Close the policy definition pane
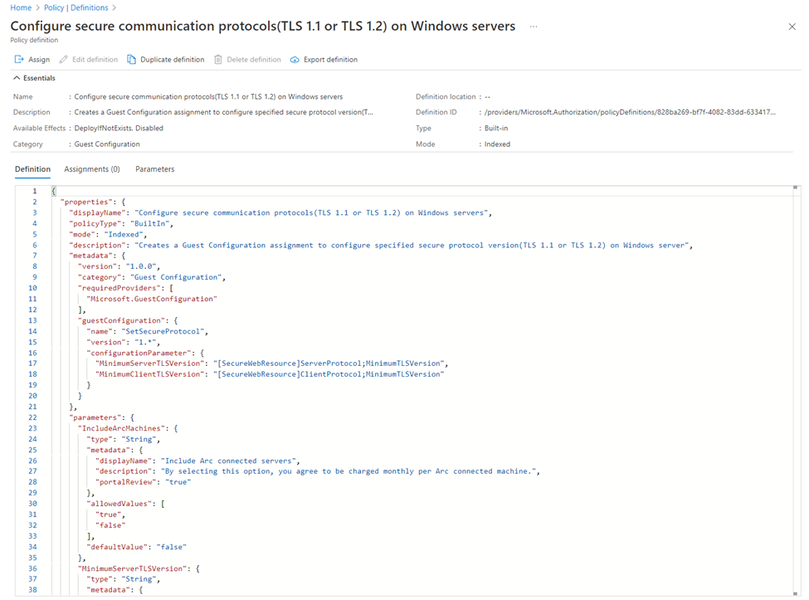The height and width of the screenshot is (600, 809). click(792, 26)
